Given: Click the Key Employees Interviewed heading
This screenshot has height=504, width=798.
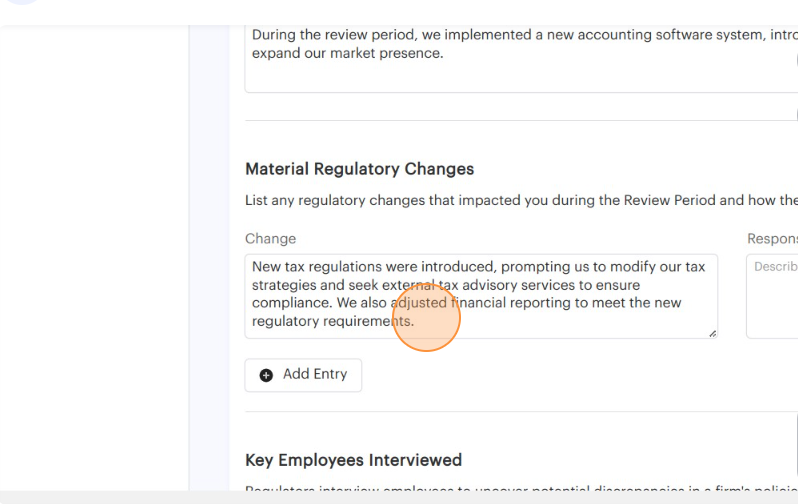Looking at the screenshot, I should tap(353, 460).
